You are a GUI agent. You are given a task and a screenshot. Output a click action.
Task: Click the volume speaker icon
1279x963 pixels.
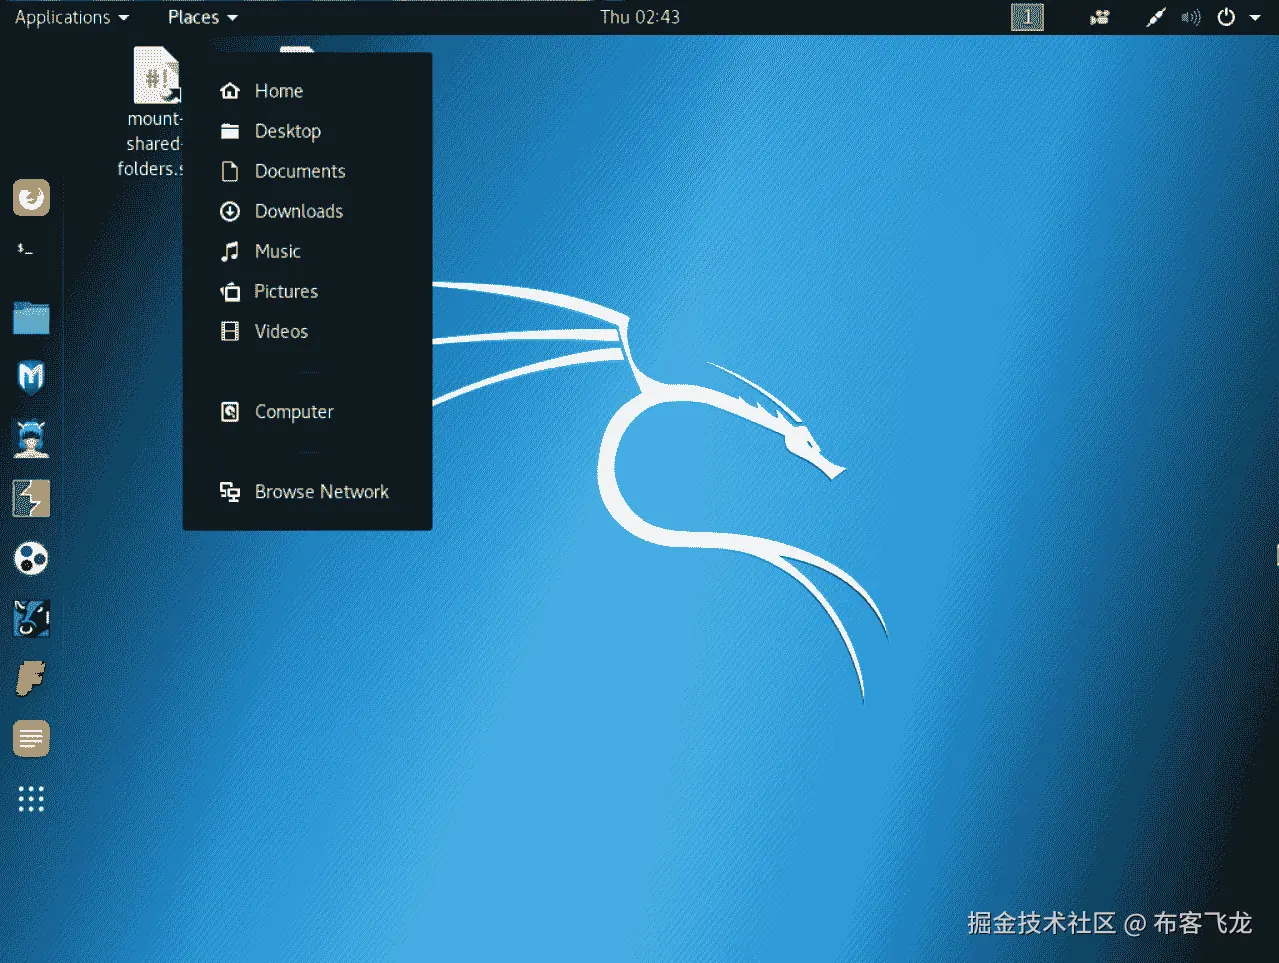pos(1190,17)
